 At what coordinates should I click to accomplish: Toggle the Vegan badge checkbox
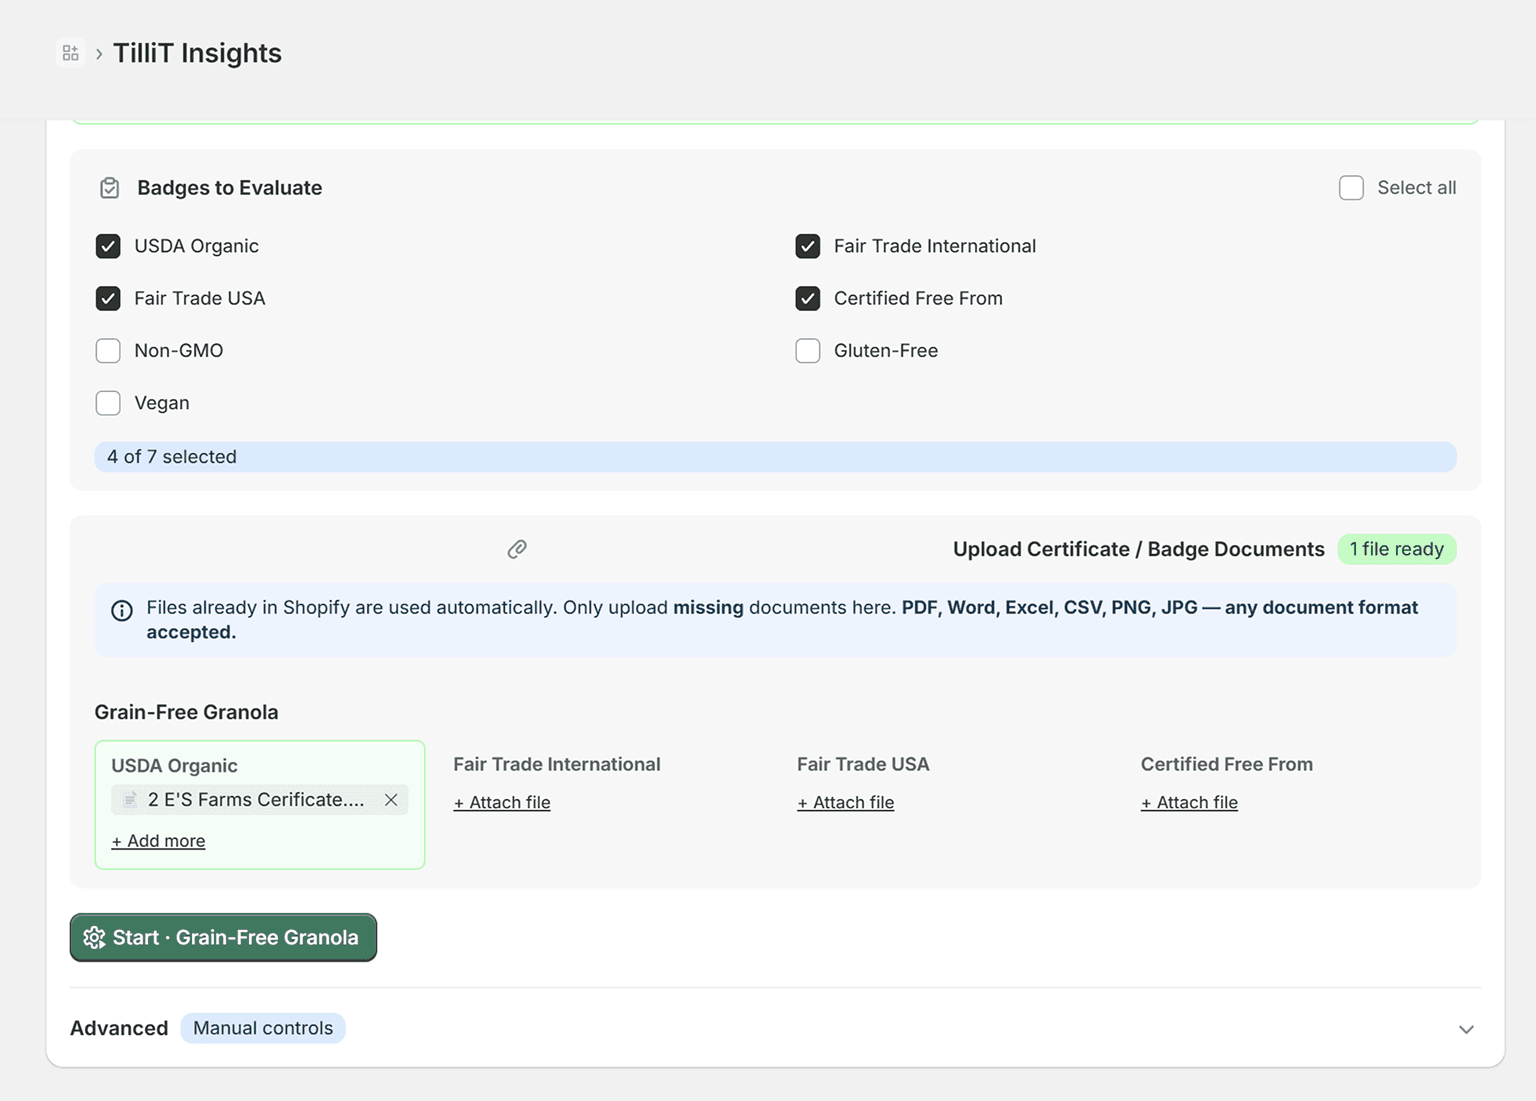click(x=108, y=403)
